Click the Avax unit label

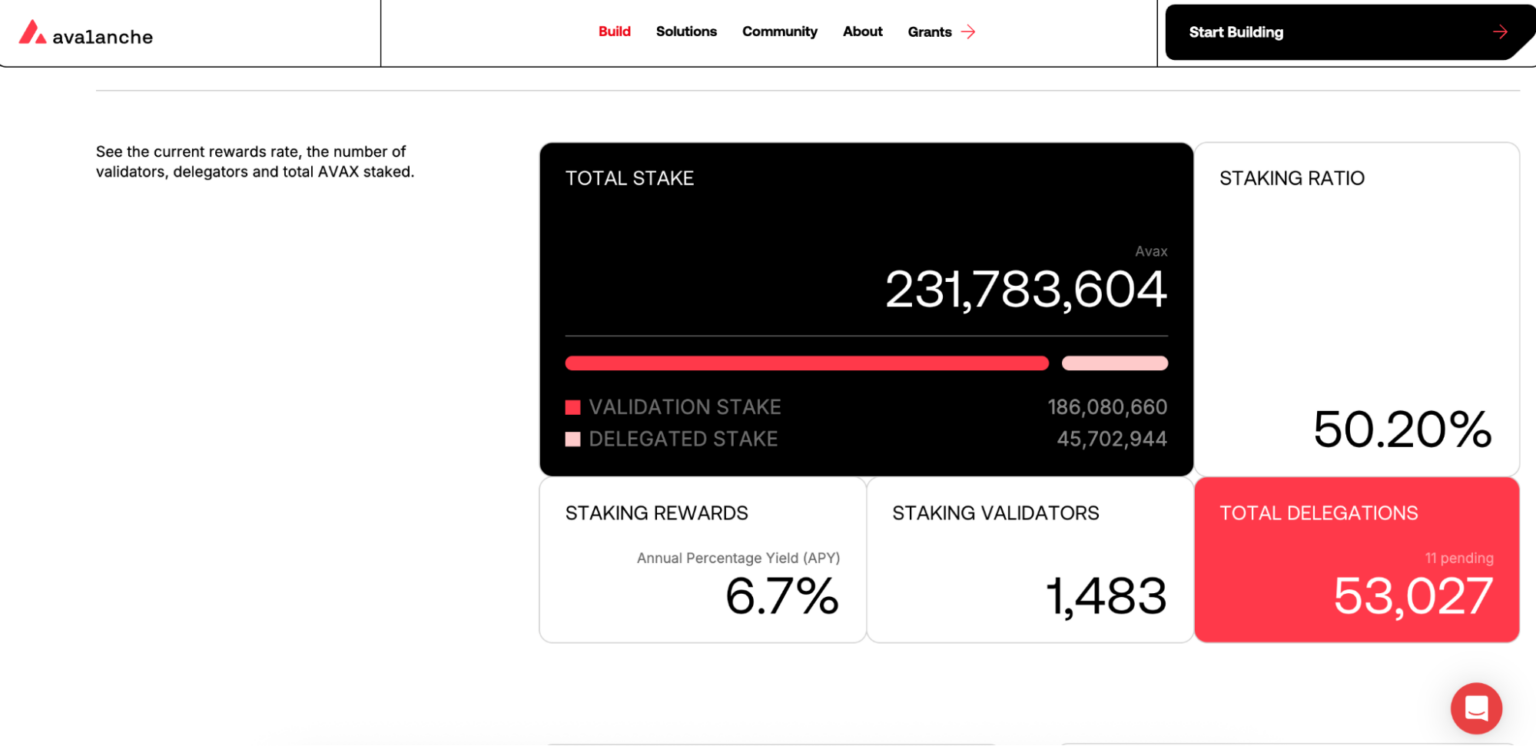(x=1151, y=251)
